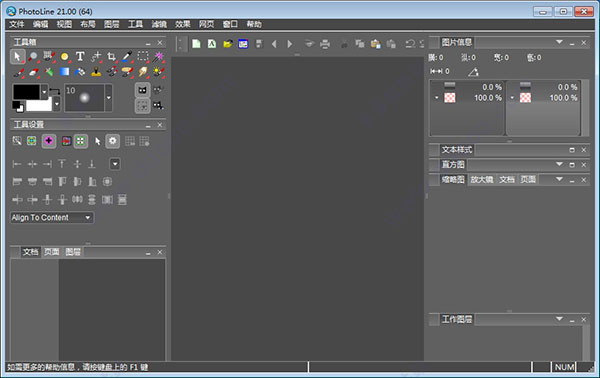Image resolution: width=600 pixels, height=378 pixels.
Task: Open the 直方图 panel menu arrow
Action: (559, 164)
